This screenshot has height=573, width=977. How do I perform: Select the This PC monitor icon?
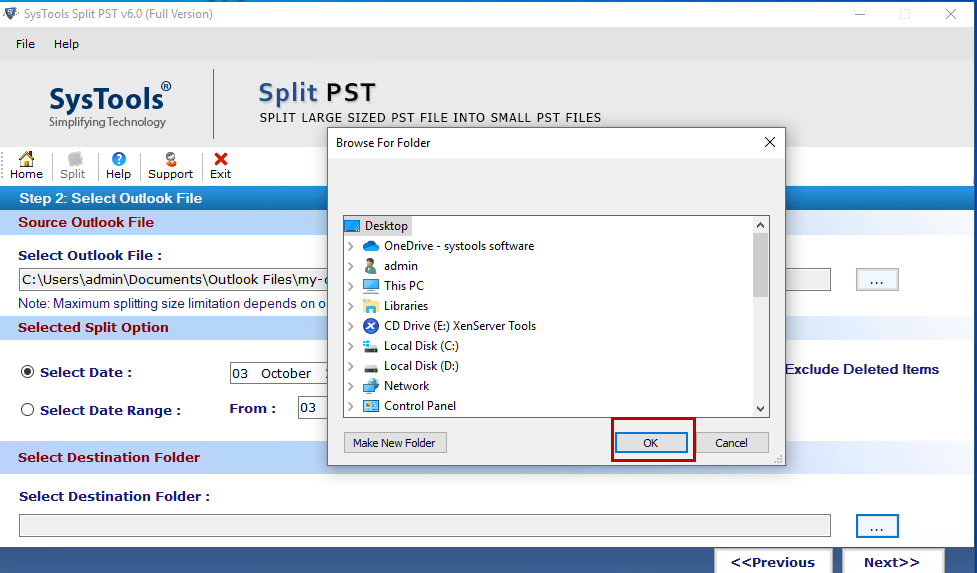[x=371, y=286]
